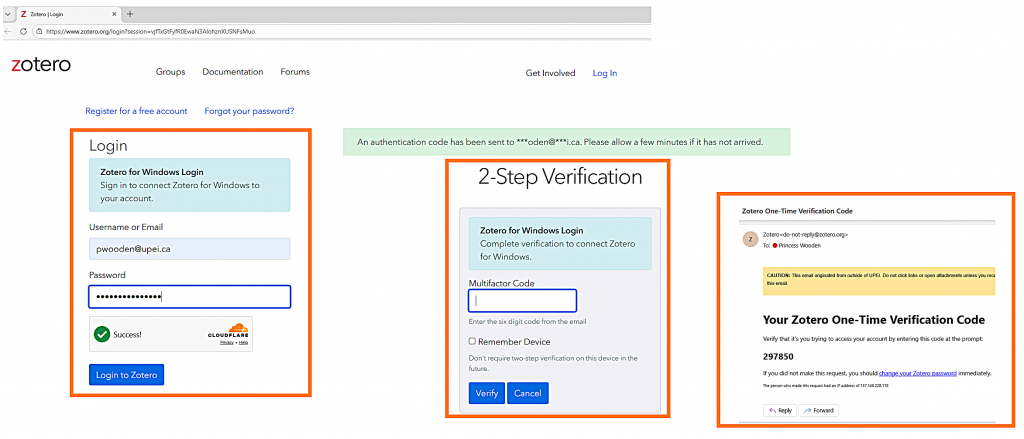Expand the browser tab list dropdown
This screenshot has width=1024, height=439.
click(9, 14)
